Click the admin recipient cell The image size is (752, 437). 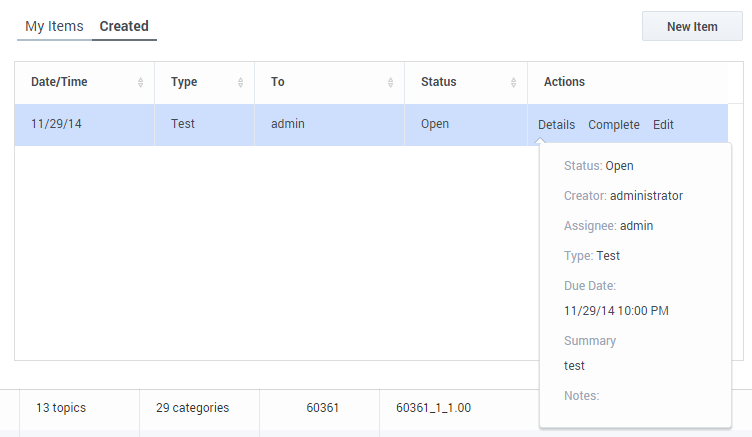click(x=288, y=124)
